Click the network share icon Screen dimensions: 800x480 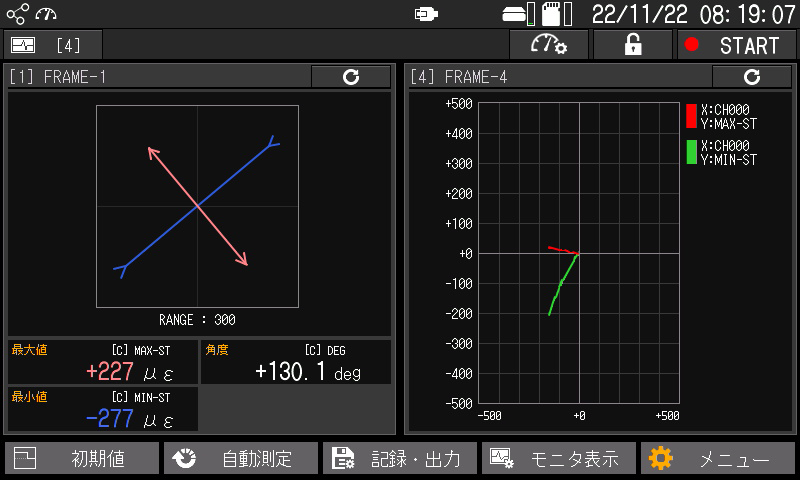click(17, 14)
